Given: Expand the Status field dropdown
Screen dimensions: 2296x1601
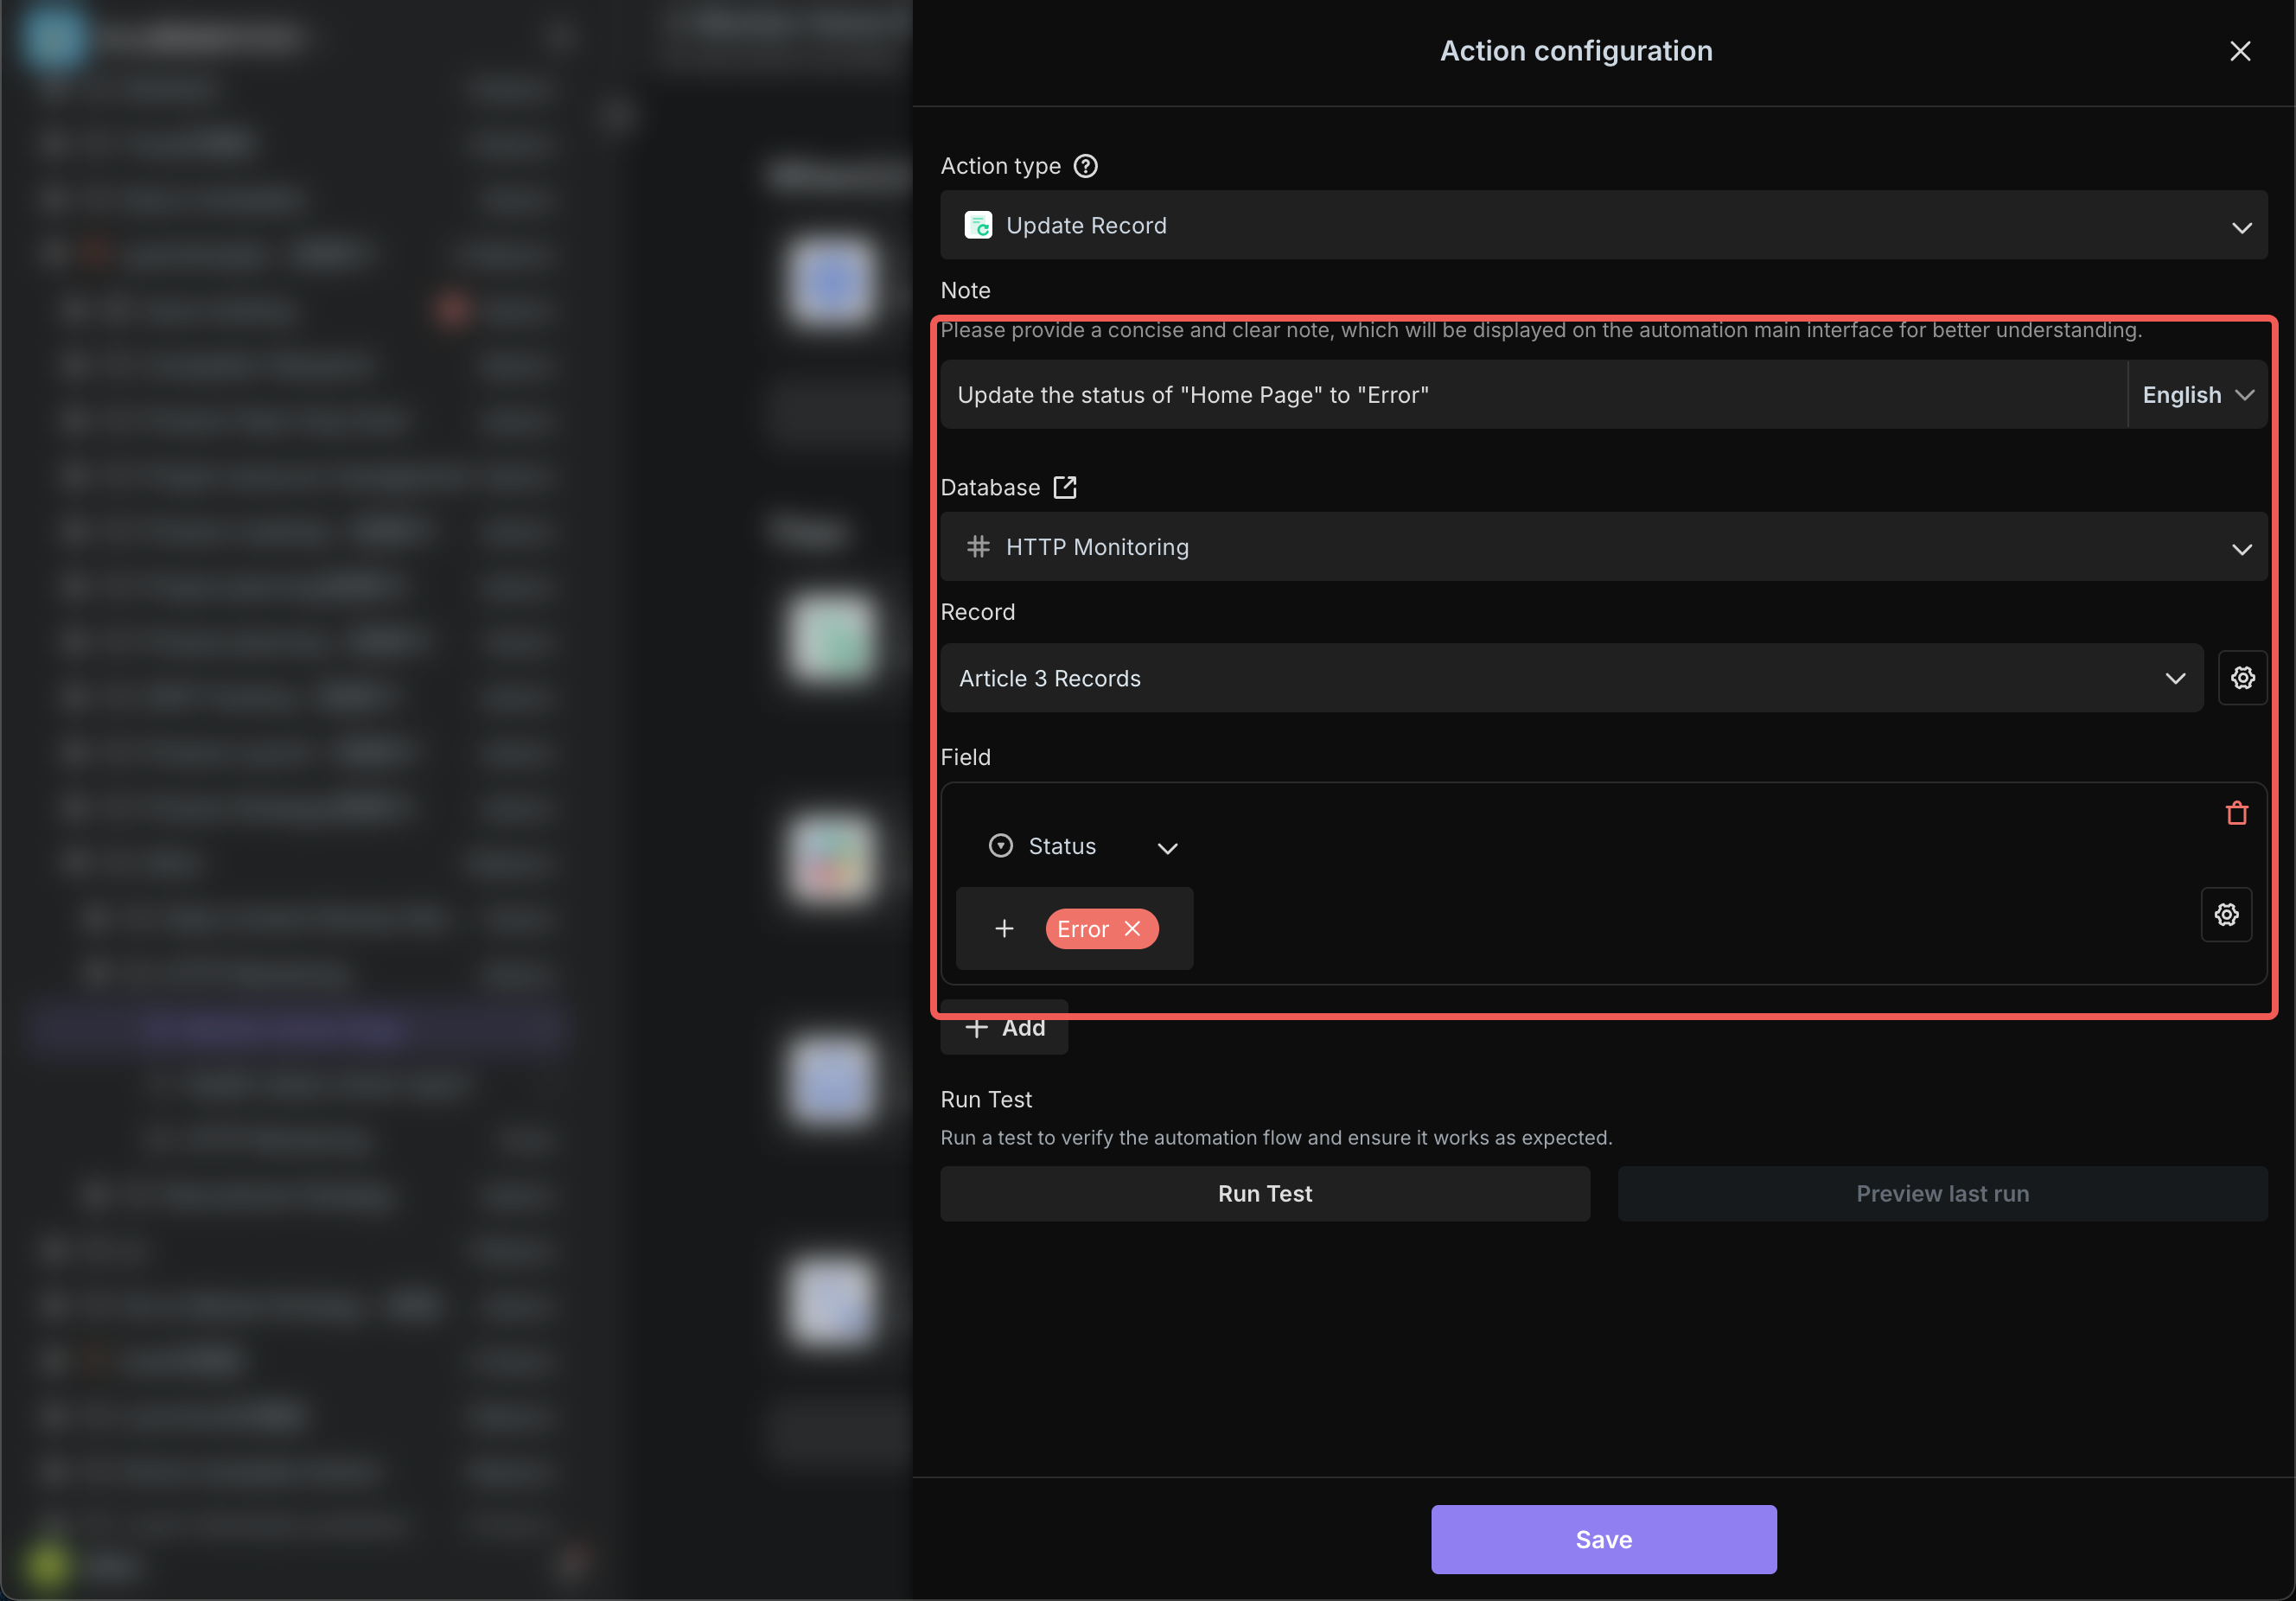Looking at the screenshot, I should (x=1169, y=845).
